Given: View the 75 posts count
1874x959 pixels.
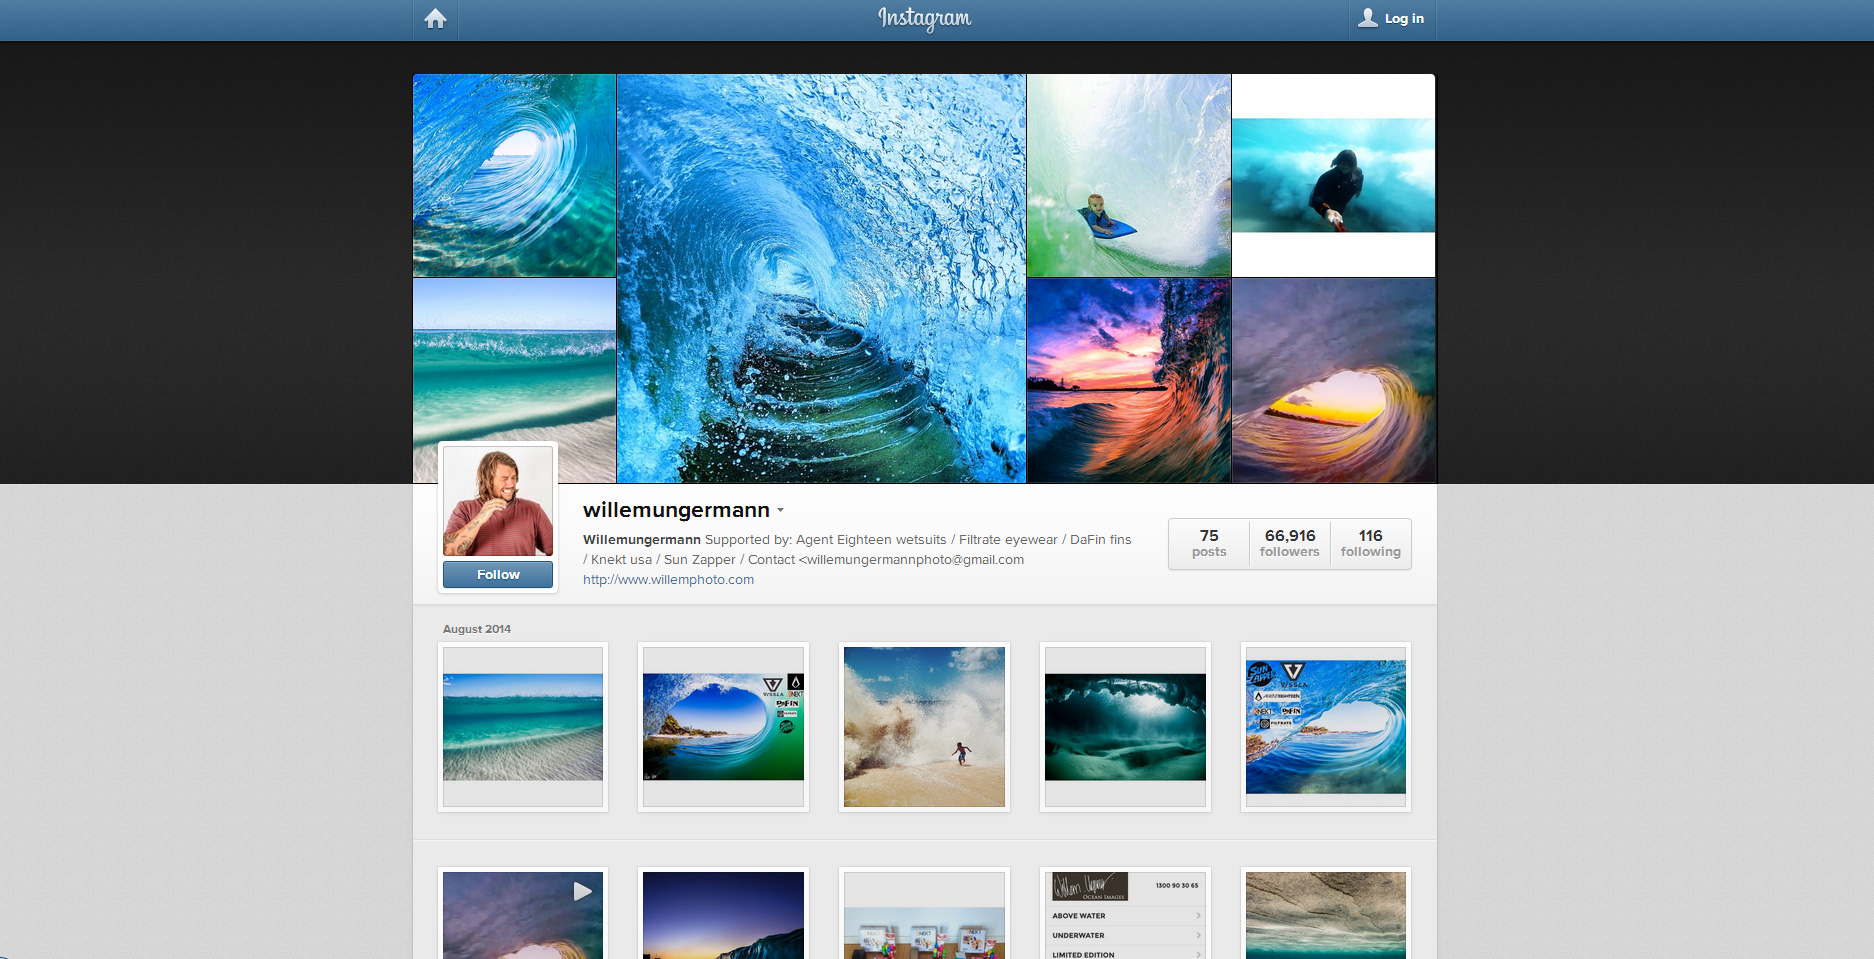Looking at the screenshot, I should (1208, 543).
